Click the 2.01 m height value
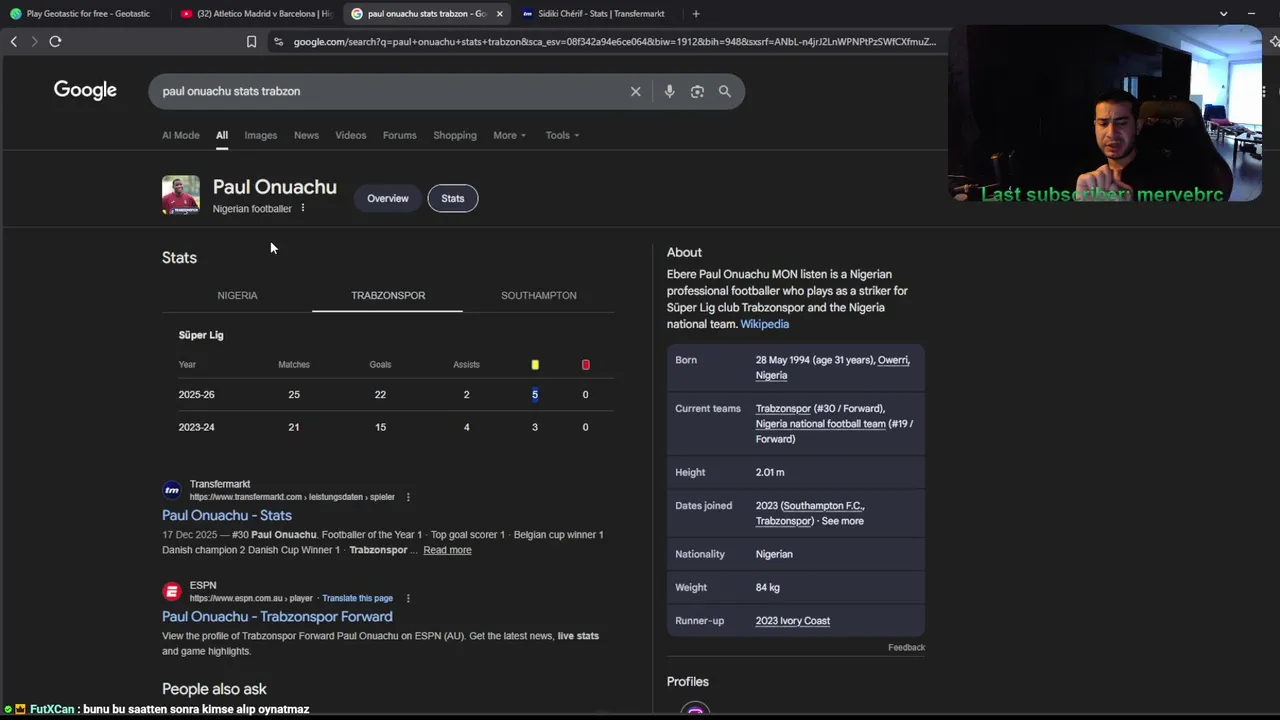Screen dimensions: 1280x720 [x=770, y=472]
